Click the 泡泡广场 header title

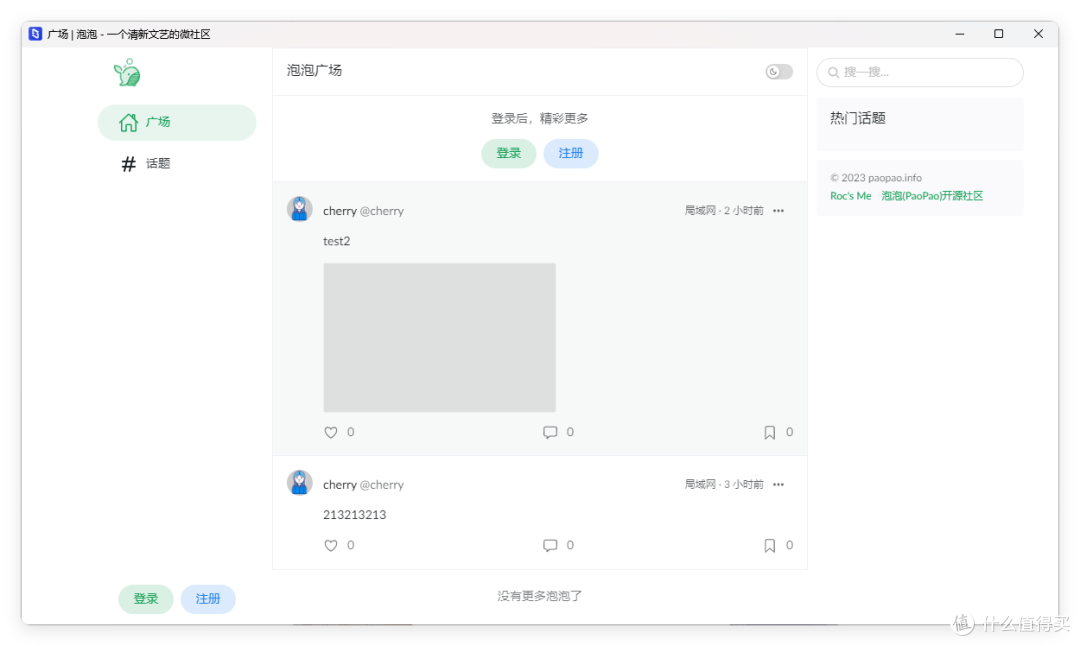pyautogui.click(x=314, y=70)
